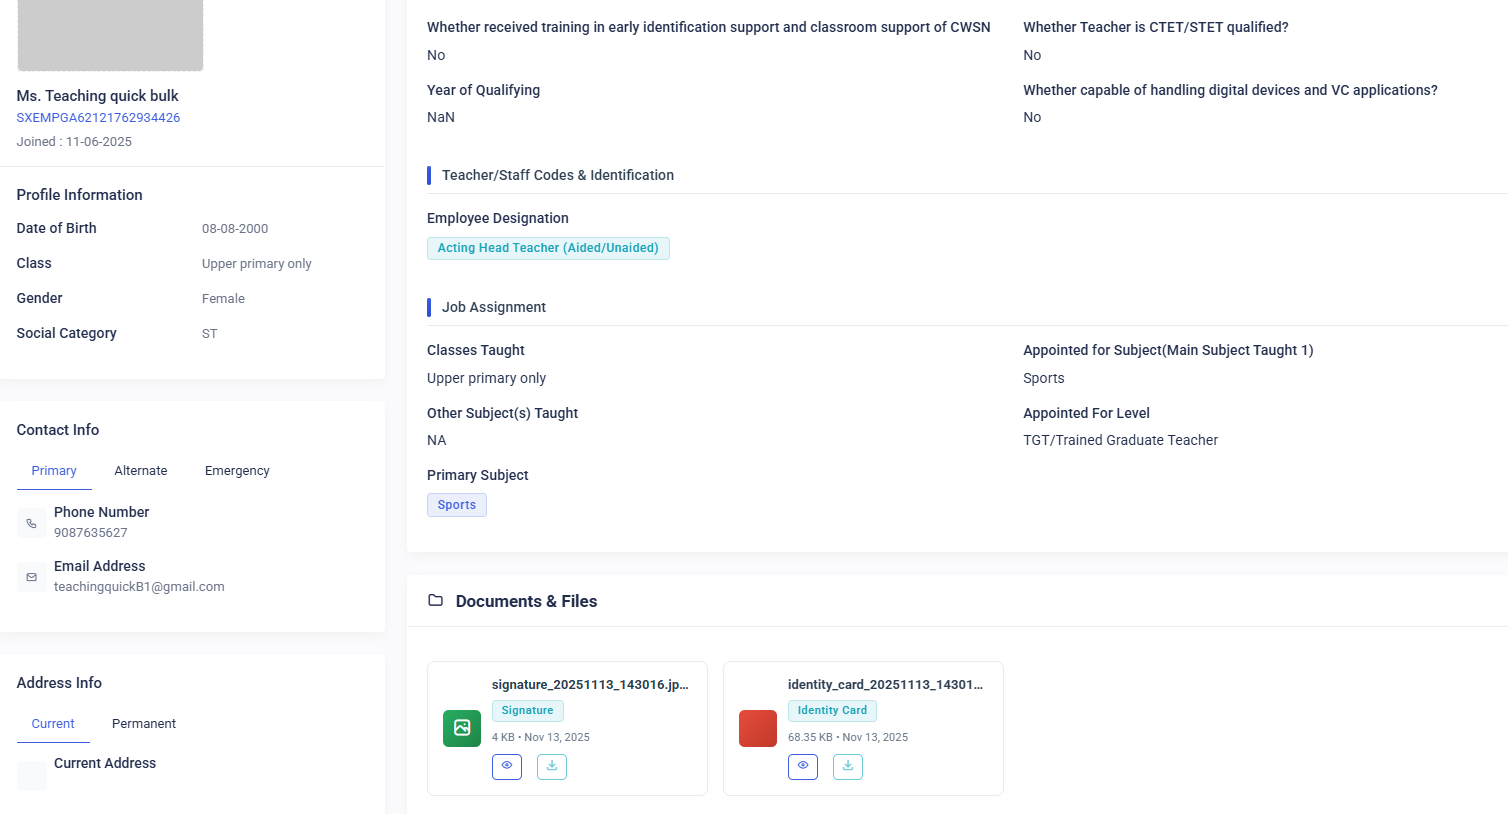Switch to the Emergency contact tab

237,471
